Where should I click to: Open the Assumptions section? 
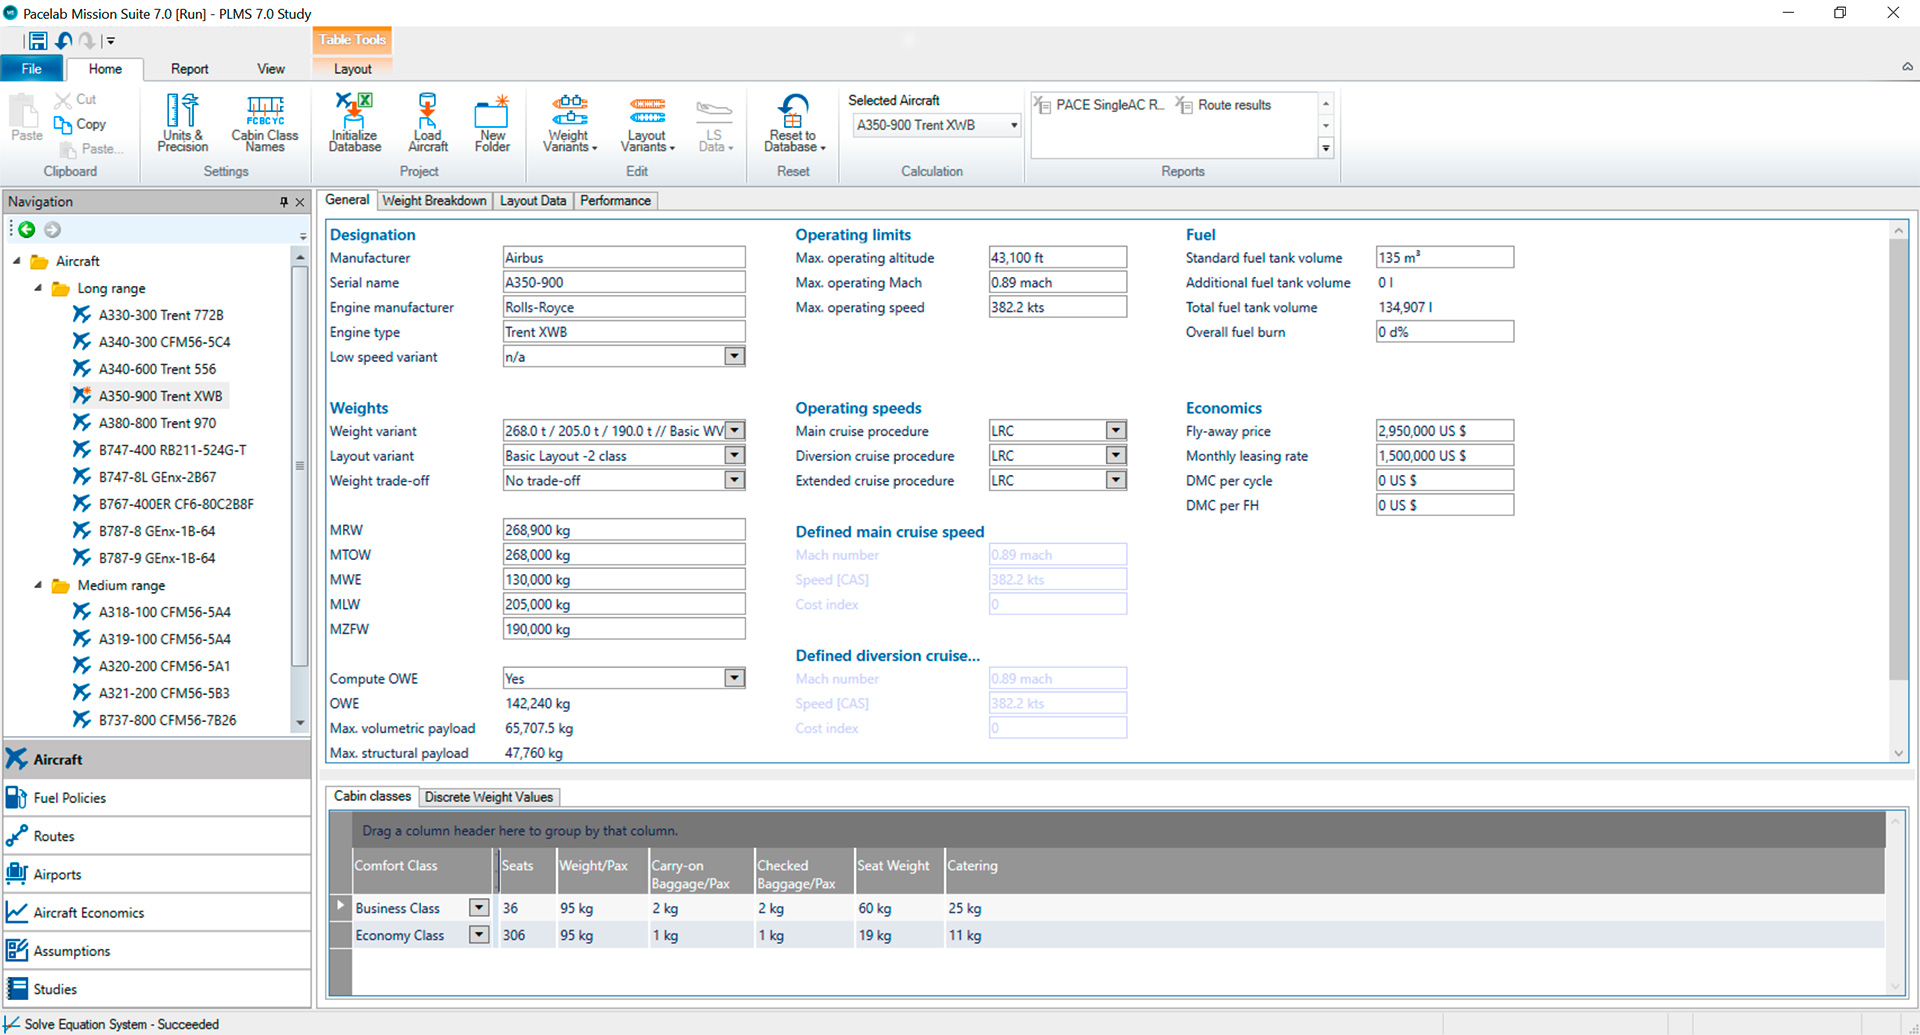tap(157, 951)
